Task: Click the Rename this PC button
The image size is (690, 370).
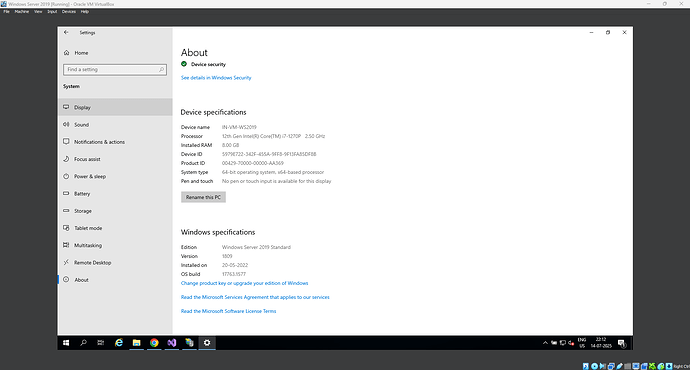Action: (203, 197)
